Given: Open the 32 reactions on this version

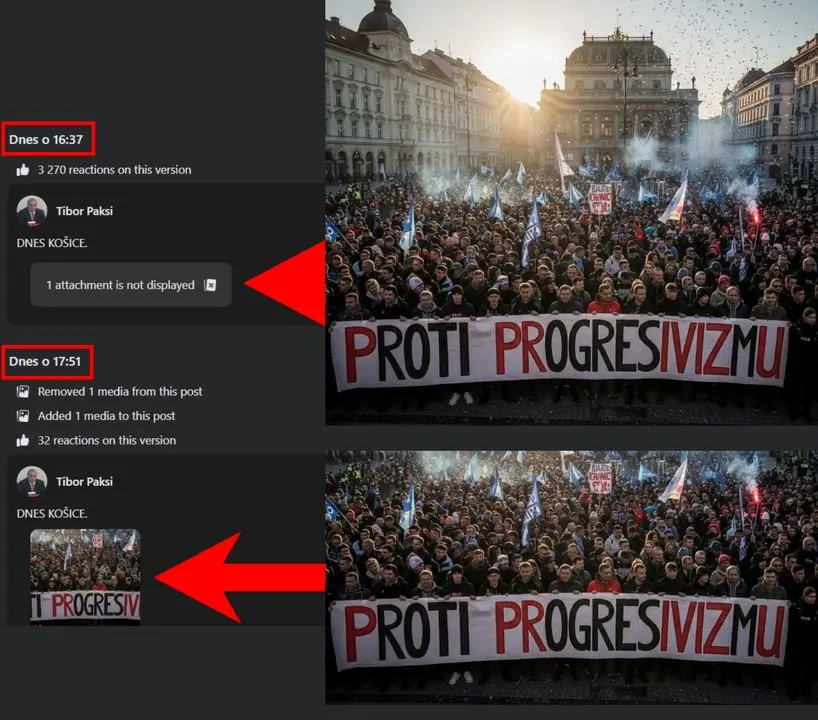Looking at the screenshot, I should pyautogui.click(x=106, y=440).
